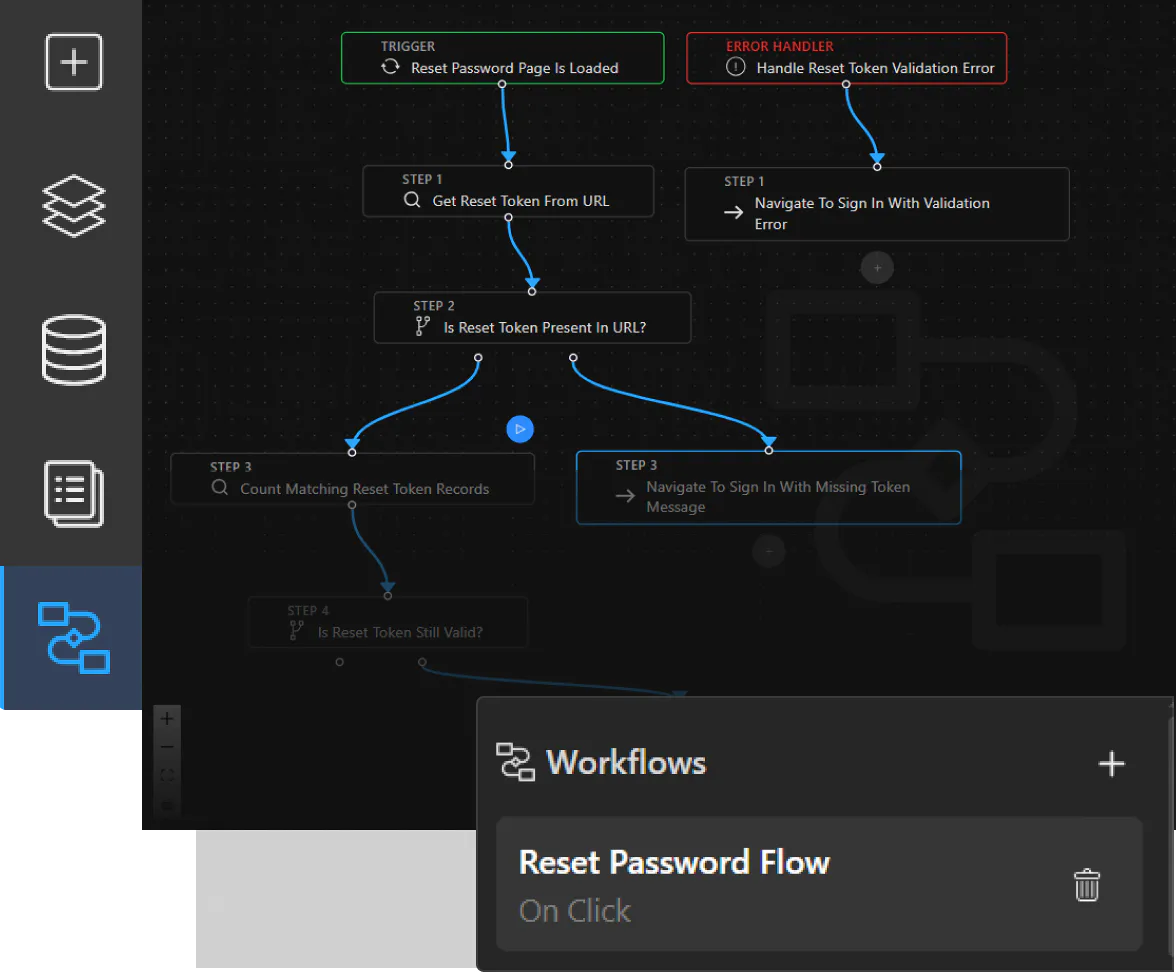The image size is (1176, 972).
Task: Click the alert icon in Error Handler node
Action: [736, 67]
